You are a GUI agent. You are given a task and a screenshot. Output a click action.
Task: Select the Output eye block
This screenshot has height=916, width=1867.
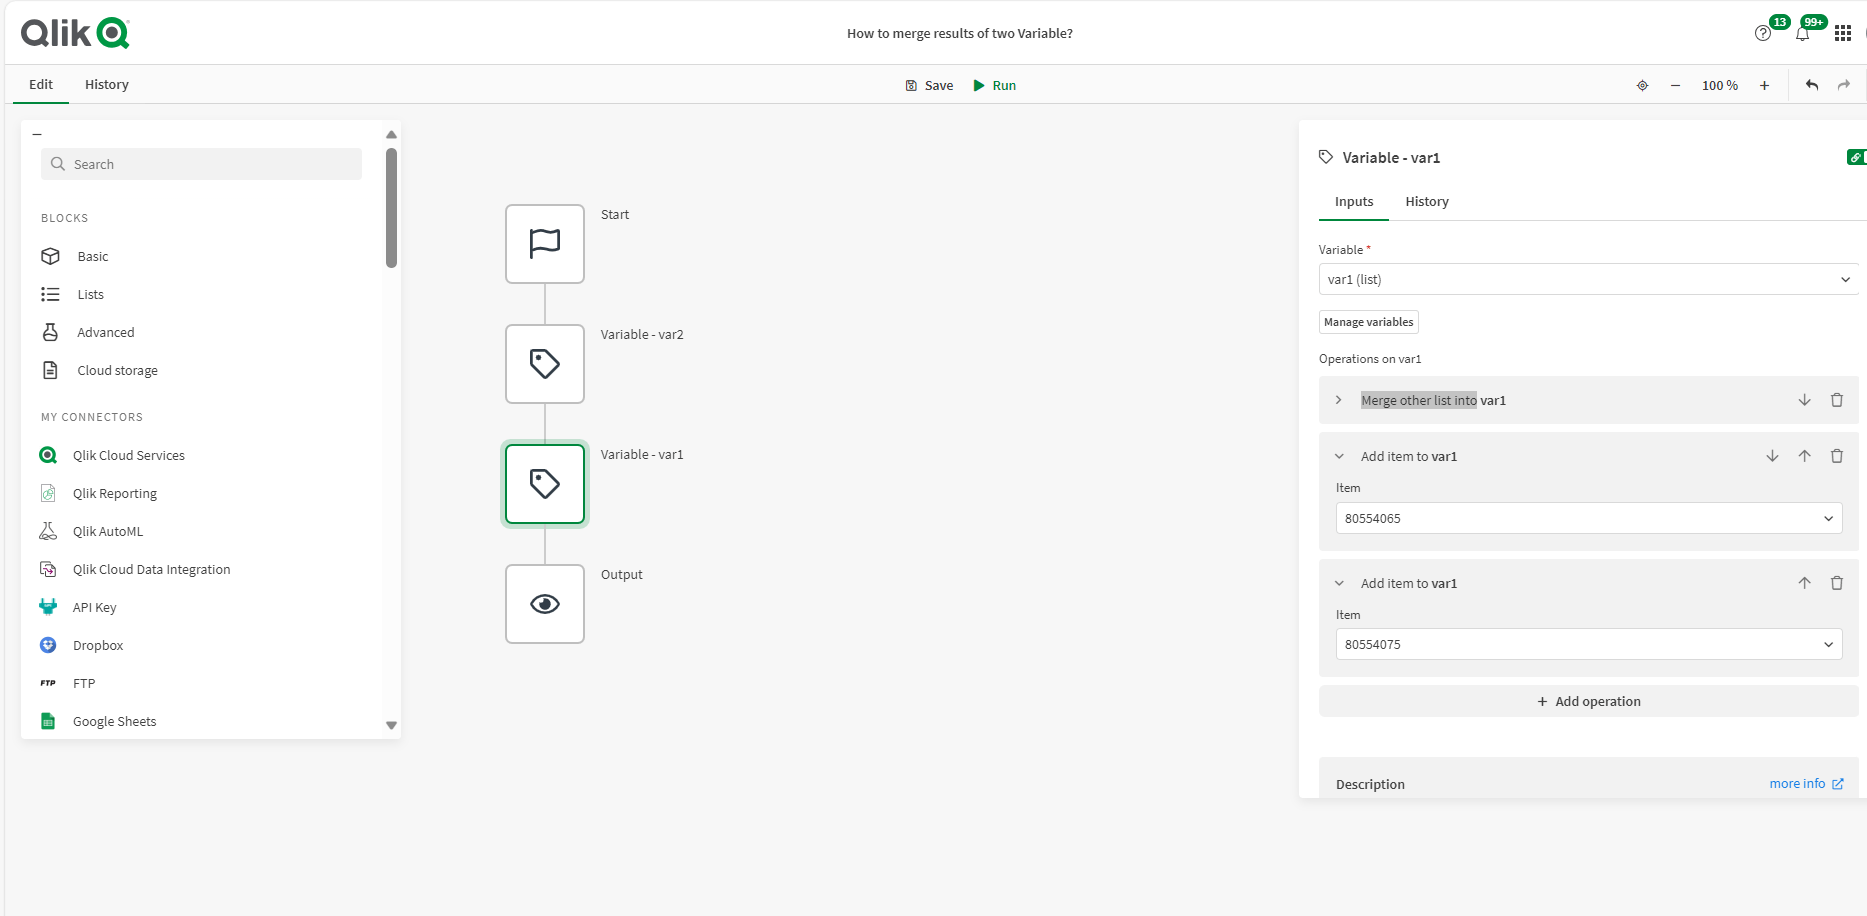[x=545, y=604]
